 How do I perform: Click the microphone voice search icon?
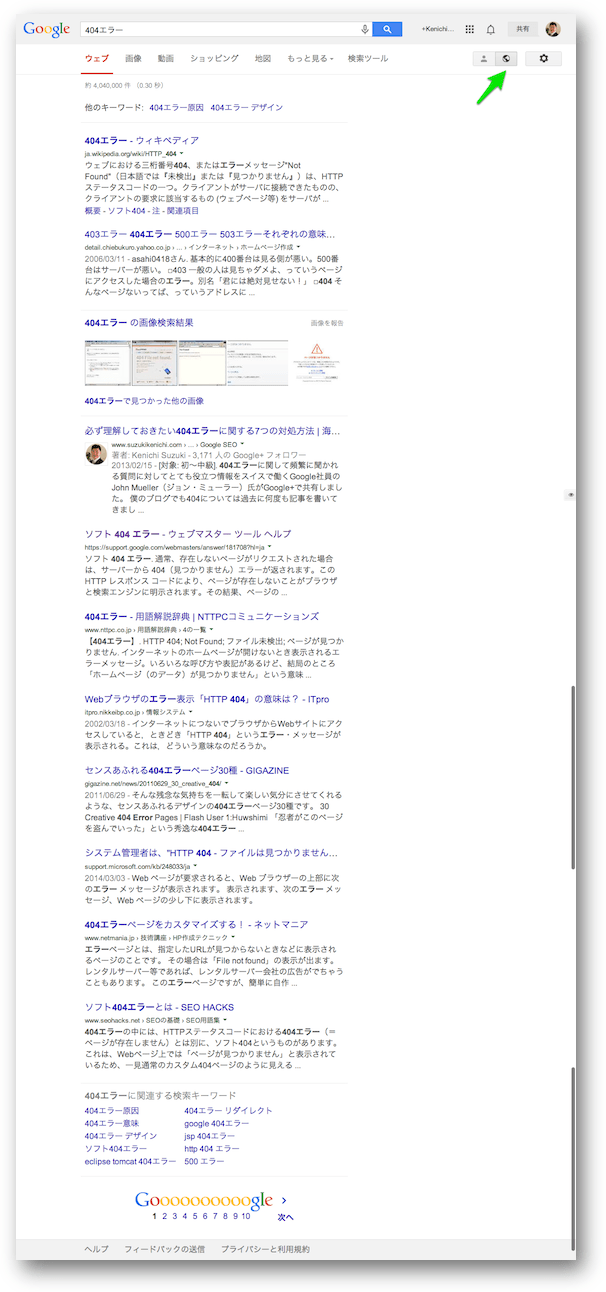tap(365, 30)
